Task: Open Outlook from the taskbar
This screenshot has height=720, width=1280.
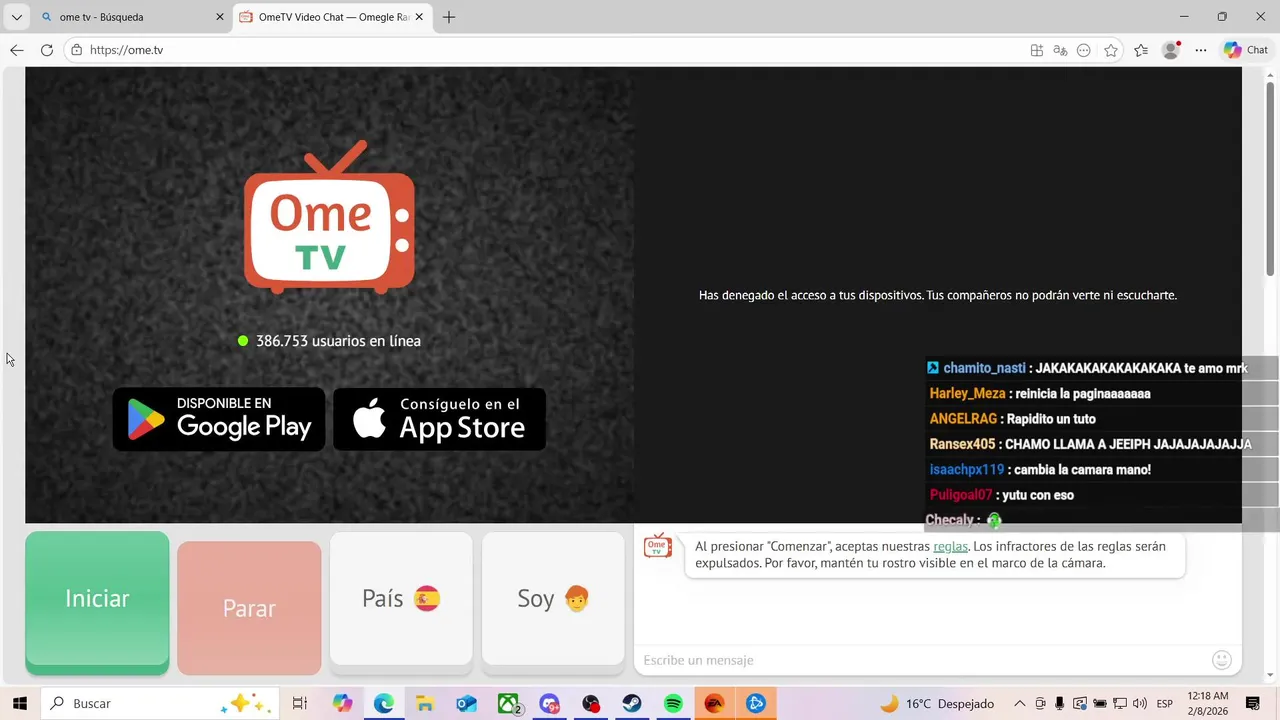Action: [467, 703]
